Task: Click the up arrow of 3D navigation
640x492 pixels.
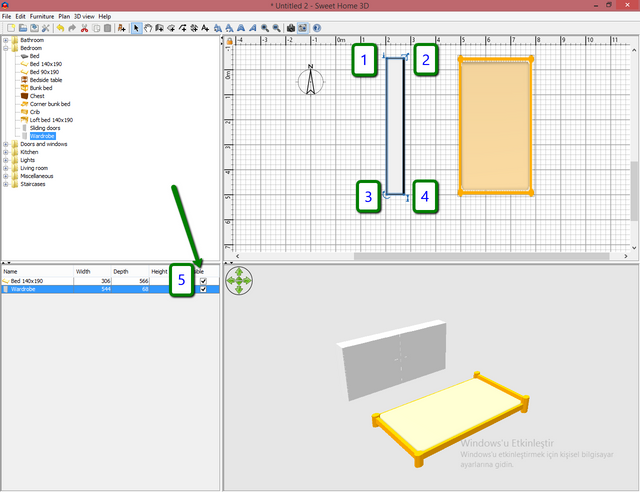Action: [239, 272]
